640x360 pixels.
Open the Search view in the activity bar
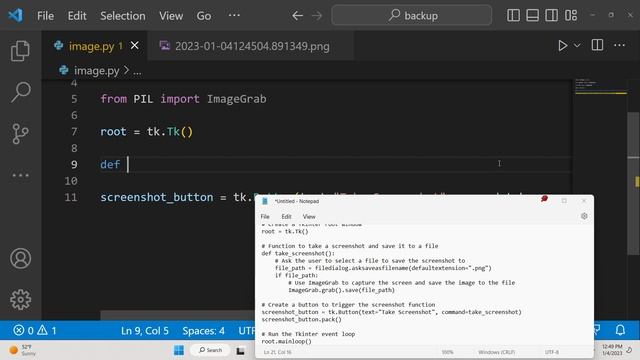pyautogui.click(x=20, y=92)
